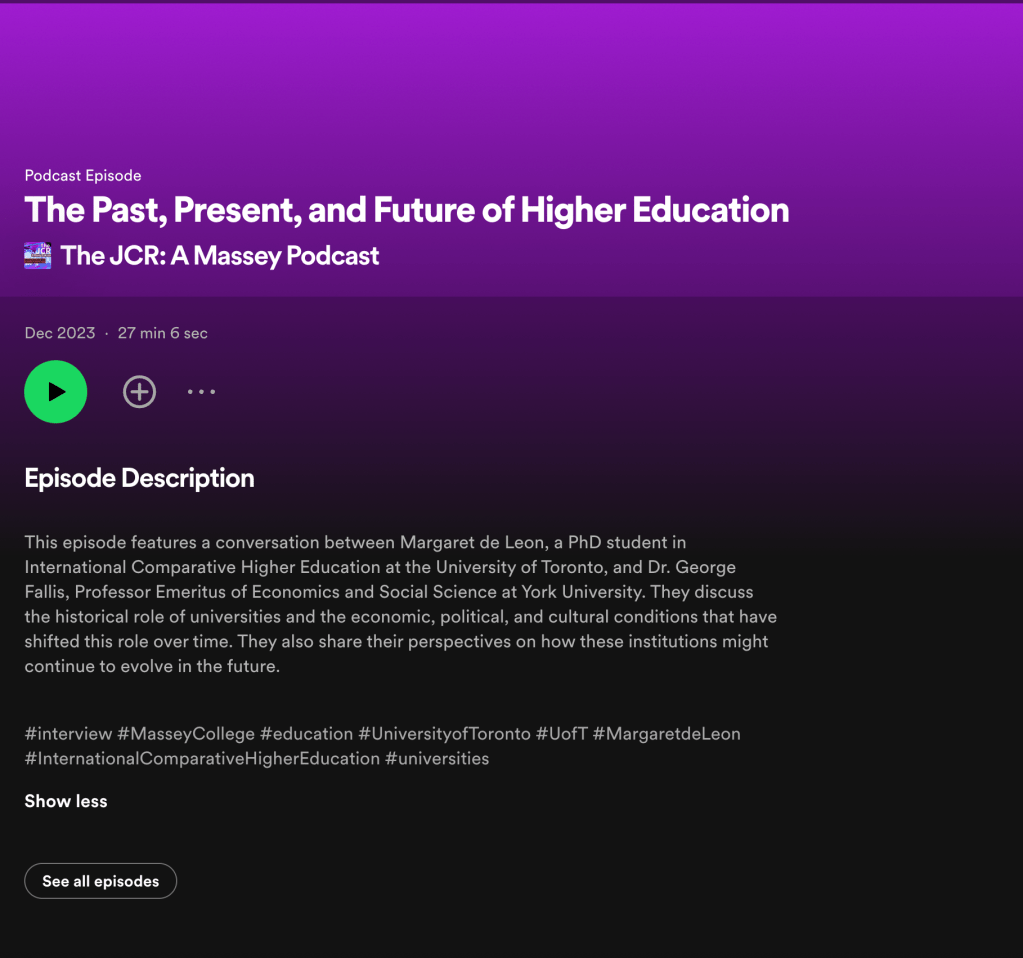
Task: Select the #MargaretdeLeon hashtag
Action: click(667, 734)
